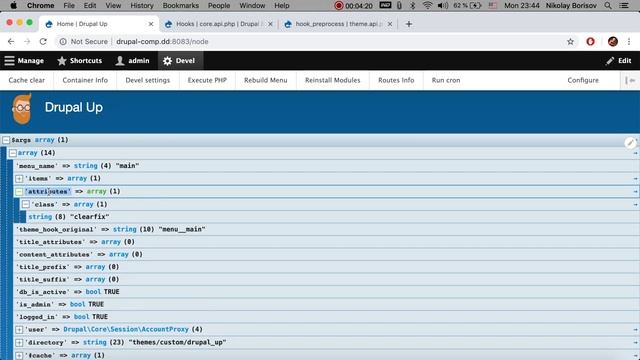Collapse the 'attributes' array
Image resolution: width=640 pixels, height=360 pixels.
(x=19, y=191)
